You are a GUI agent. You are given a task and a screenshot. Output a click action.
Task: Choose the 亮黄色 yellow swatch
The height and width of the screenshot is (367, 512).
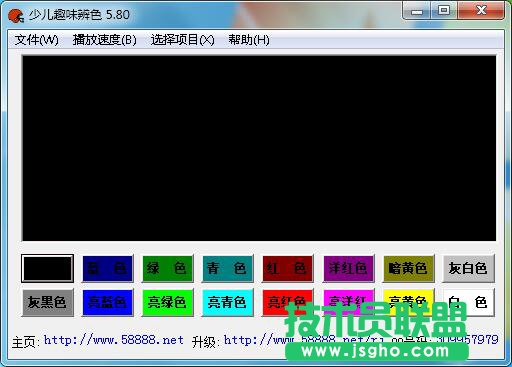[409, 303]
